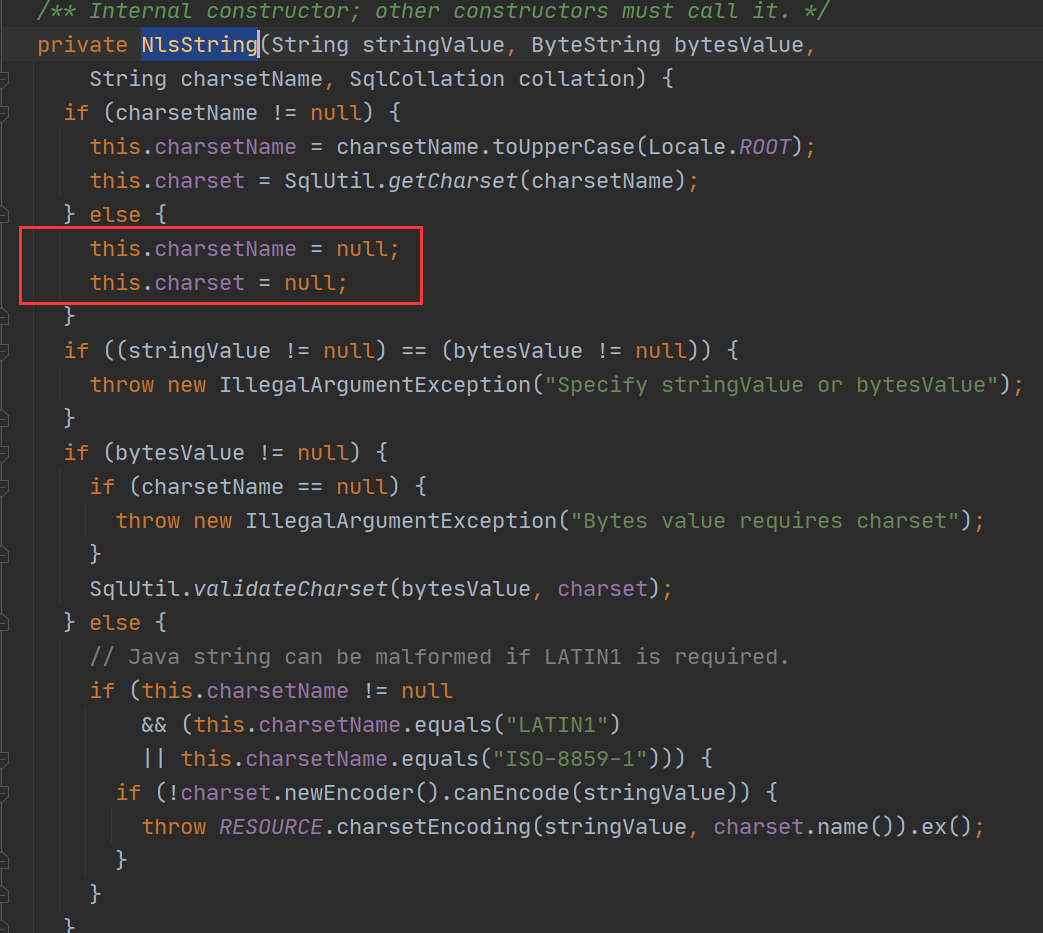Click SqlUtil in the getCharset line
This screenshot has height=933, width=1043.
click(329, 181)
